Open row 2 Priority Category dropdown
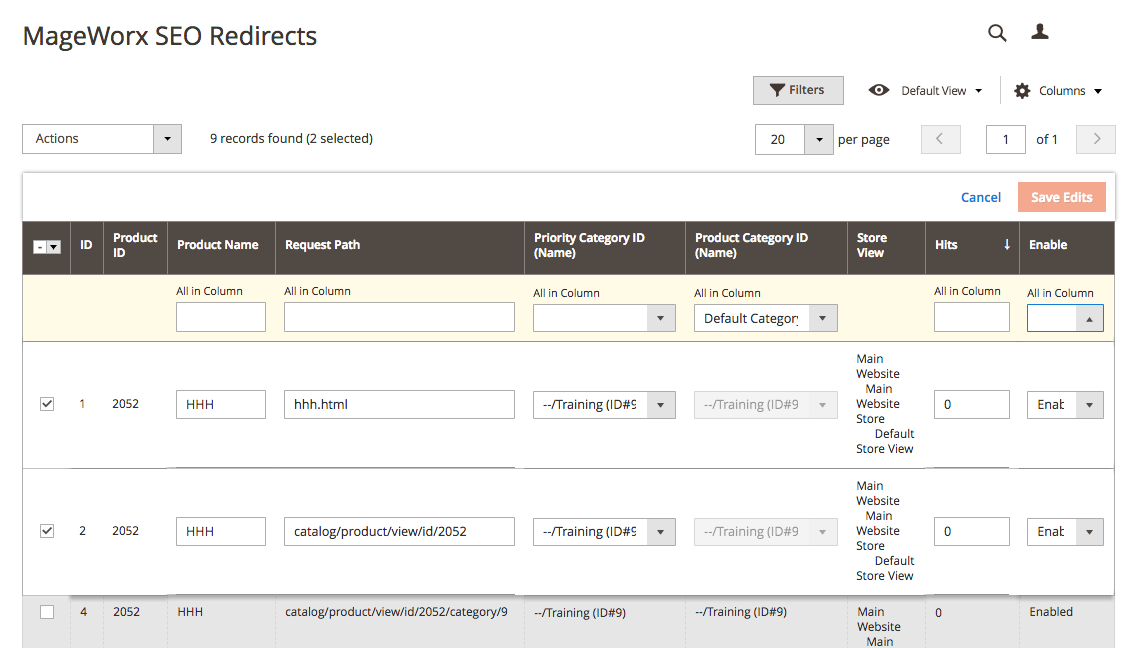 [604, 532]
